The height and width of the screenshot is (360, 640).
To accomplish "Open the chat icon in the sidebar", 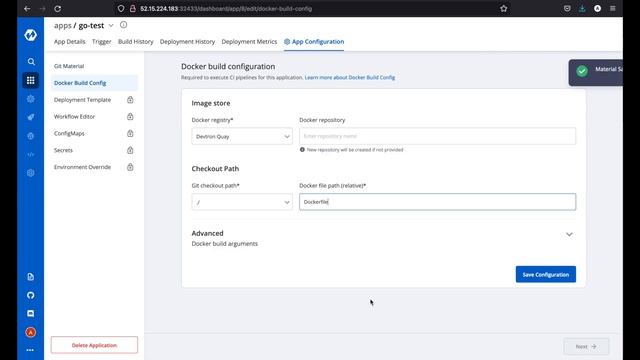I will (x=31, y=313).
